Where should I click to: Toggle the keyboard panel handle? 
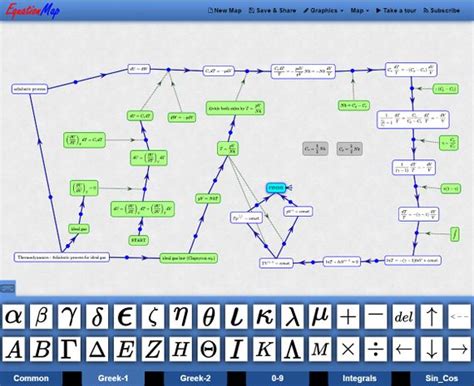click(7, 288)
